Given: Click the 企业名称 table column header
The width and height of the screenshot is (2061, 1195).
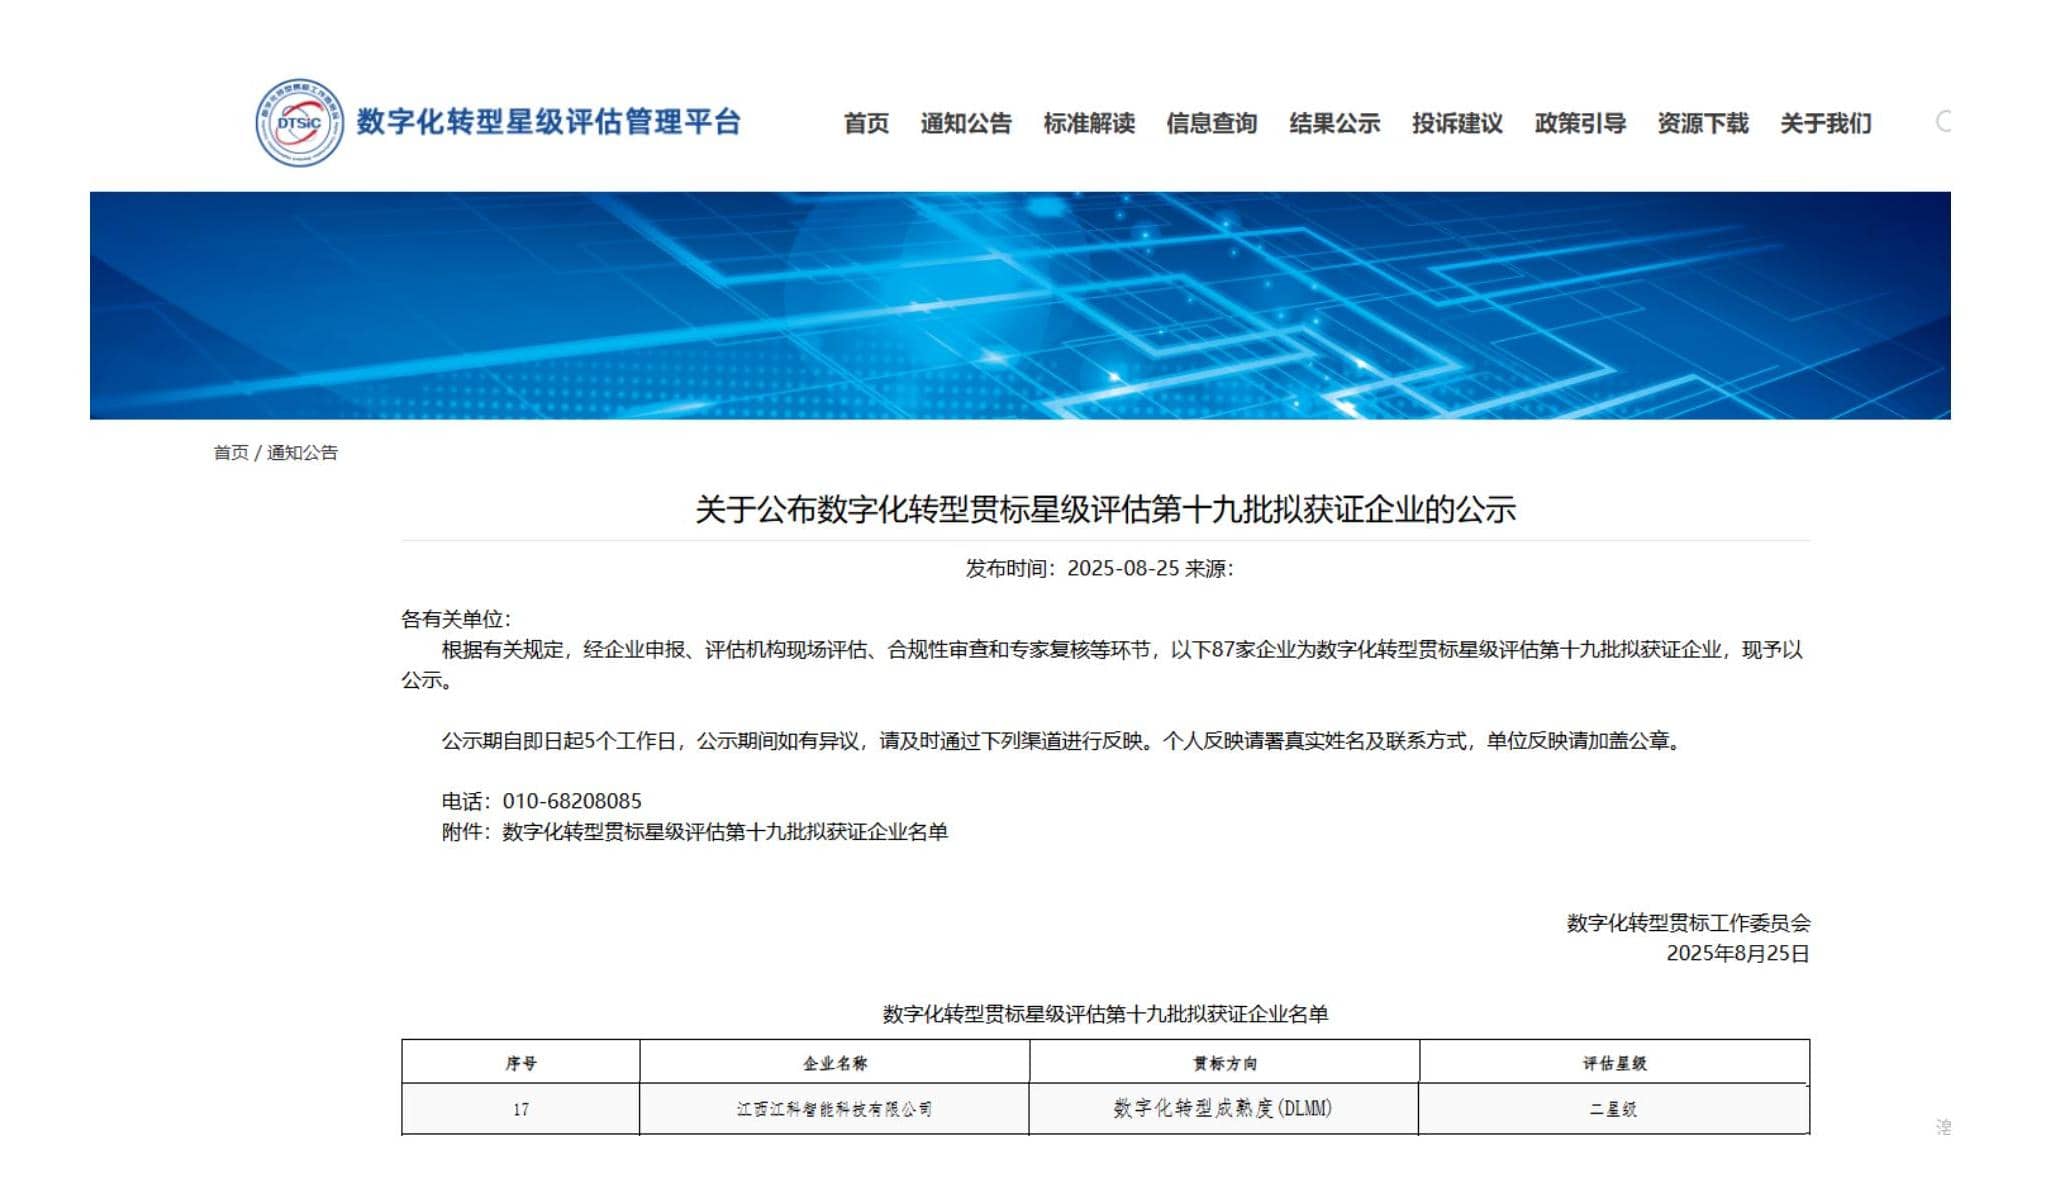Looking at the screenshot, I should coord(835,1063).
